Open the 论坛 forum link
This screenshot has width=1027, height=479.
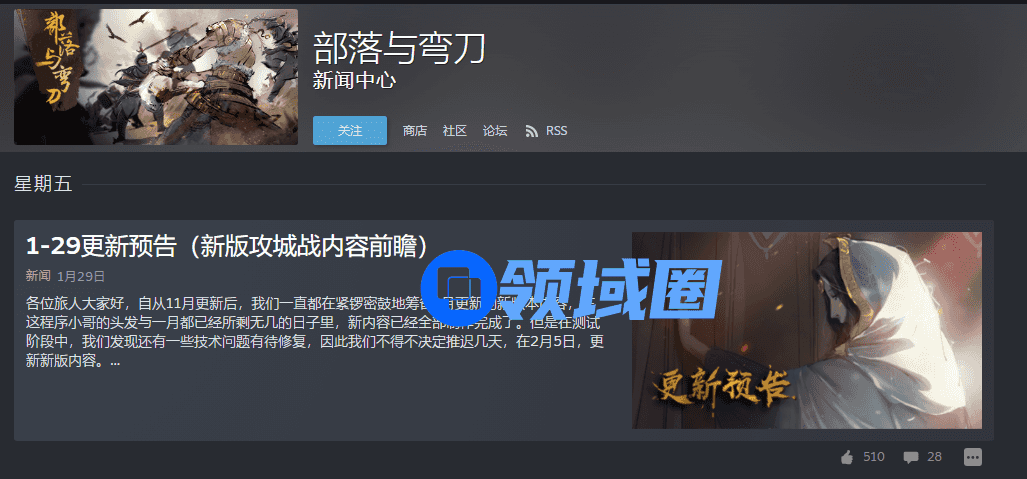click(x=495, y=131)
